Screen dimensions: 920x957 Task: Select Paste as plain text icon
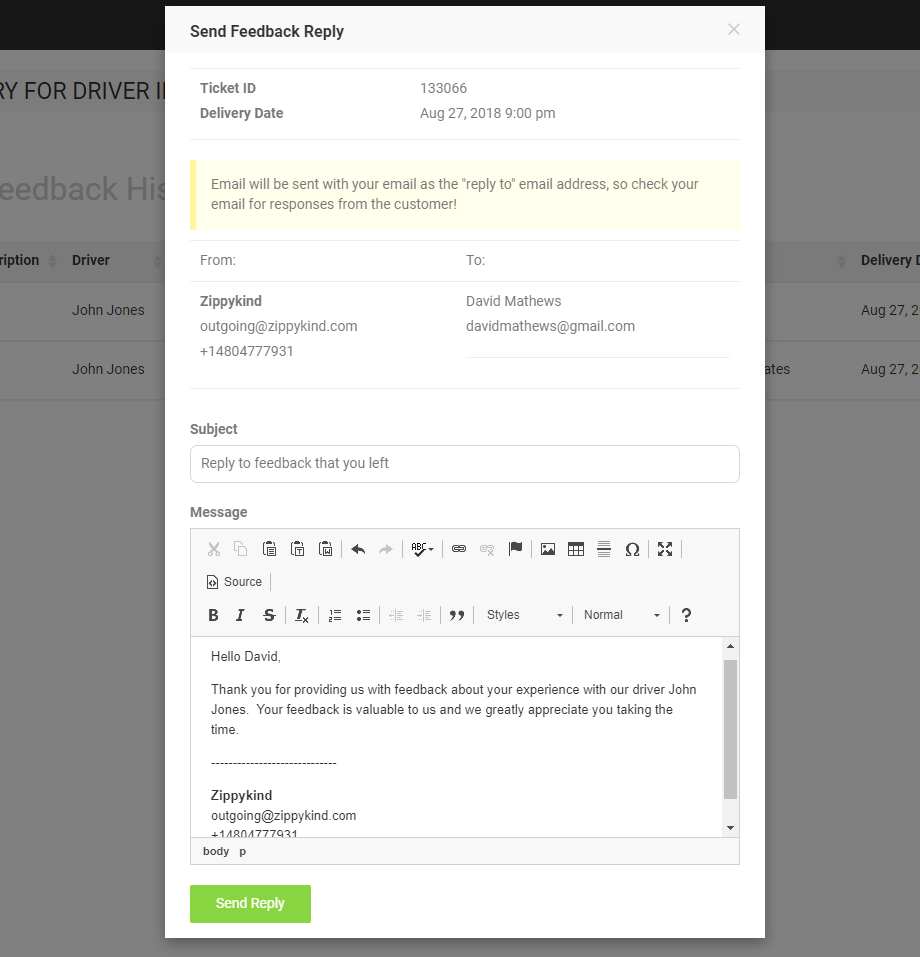(297, 549)
